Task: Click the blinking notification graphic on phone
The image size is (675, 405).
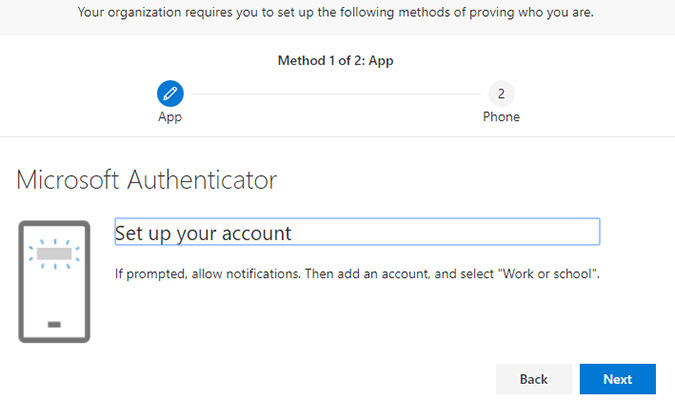Action: pyautogui.click(x=54, y=254)
